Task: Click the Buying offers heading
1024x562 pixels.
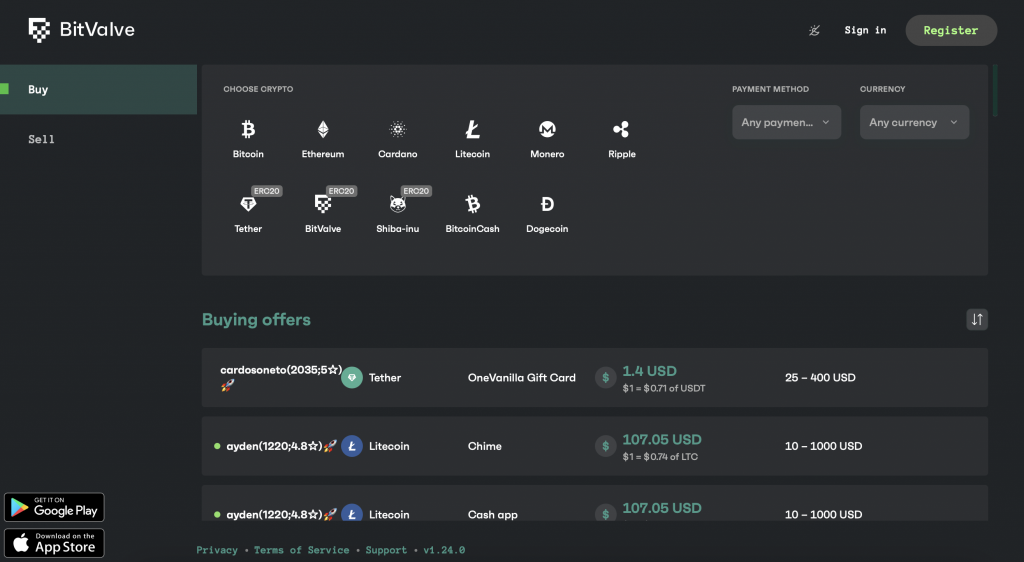Action: coord(256,319)
